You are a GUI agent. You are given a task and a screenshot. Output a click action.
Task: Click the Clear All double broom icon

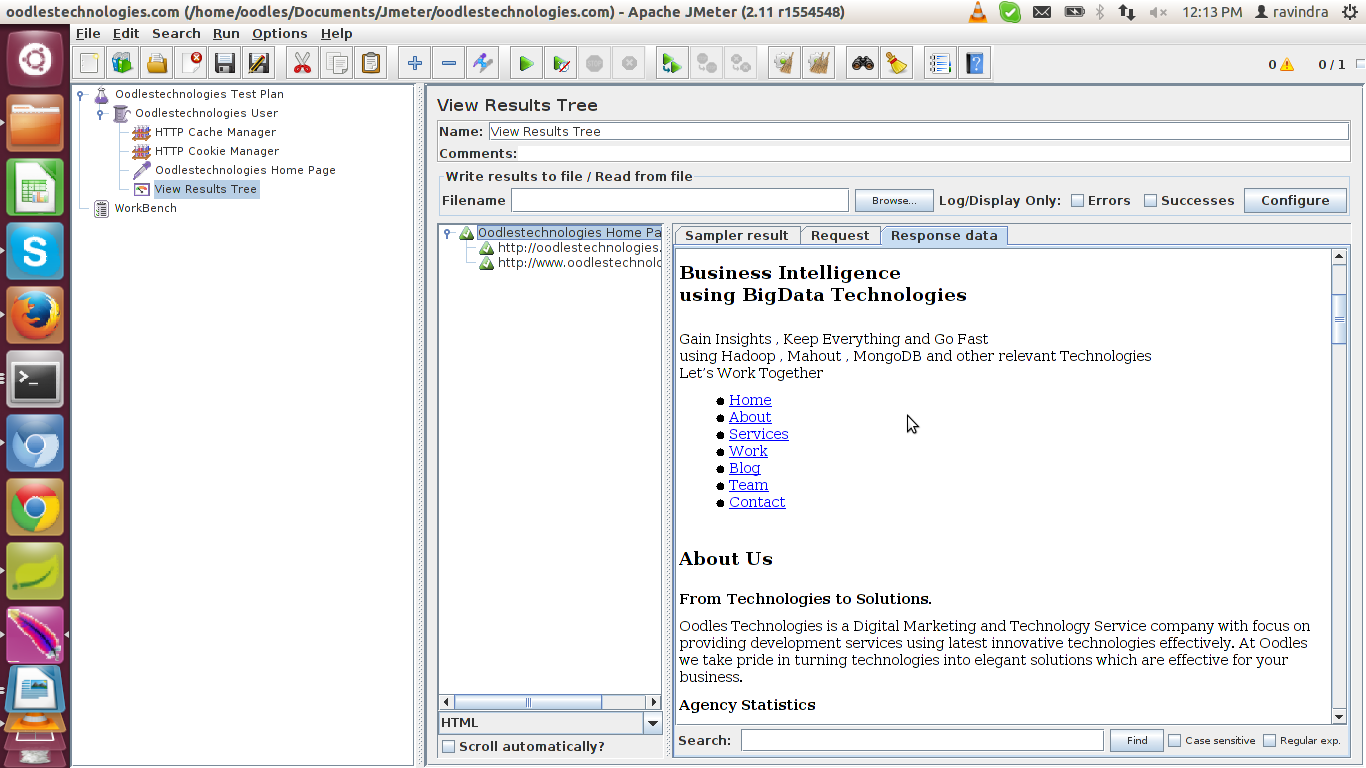click(819, 64)
